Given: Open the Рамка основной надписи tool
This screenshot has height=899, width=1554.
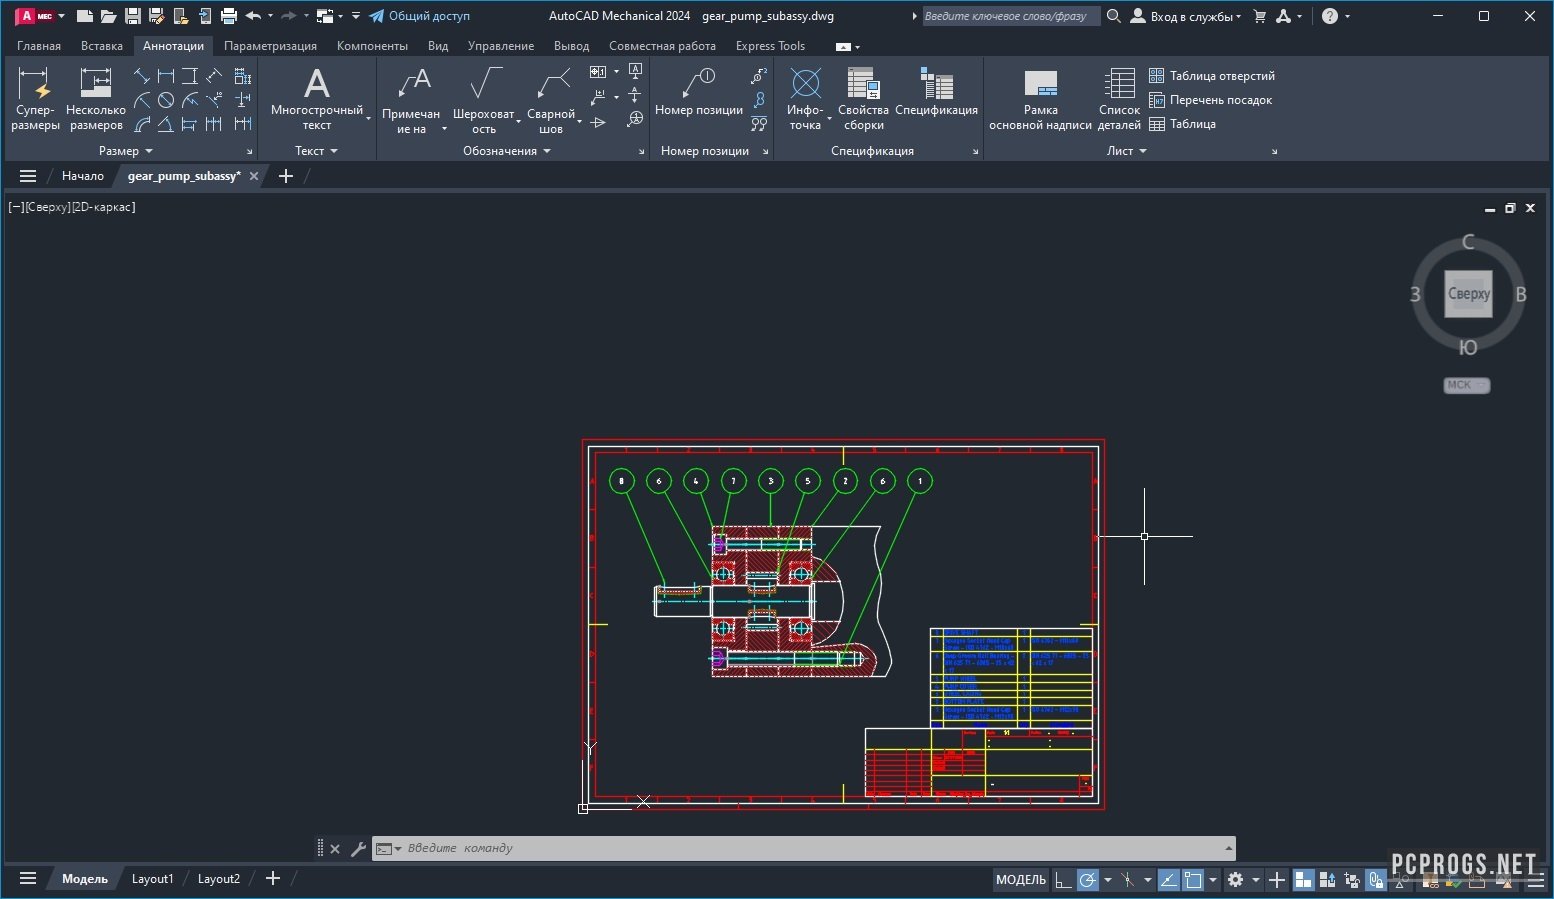Looking at the screenshot, I should (1040, 97).
